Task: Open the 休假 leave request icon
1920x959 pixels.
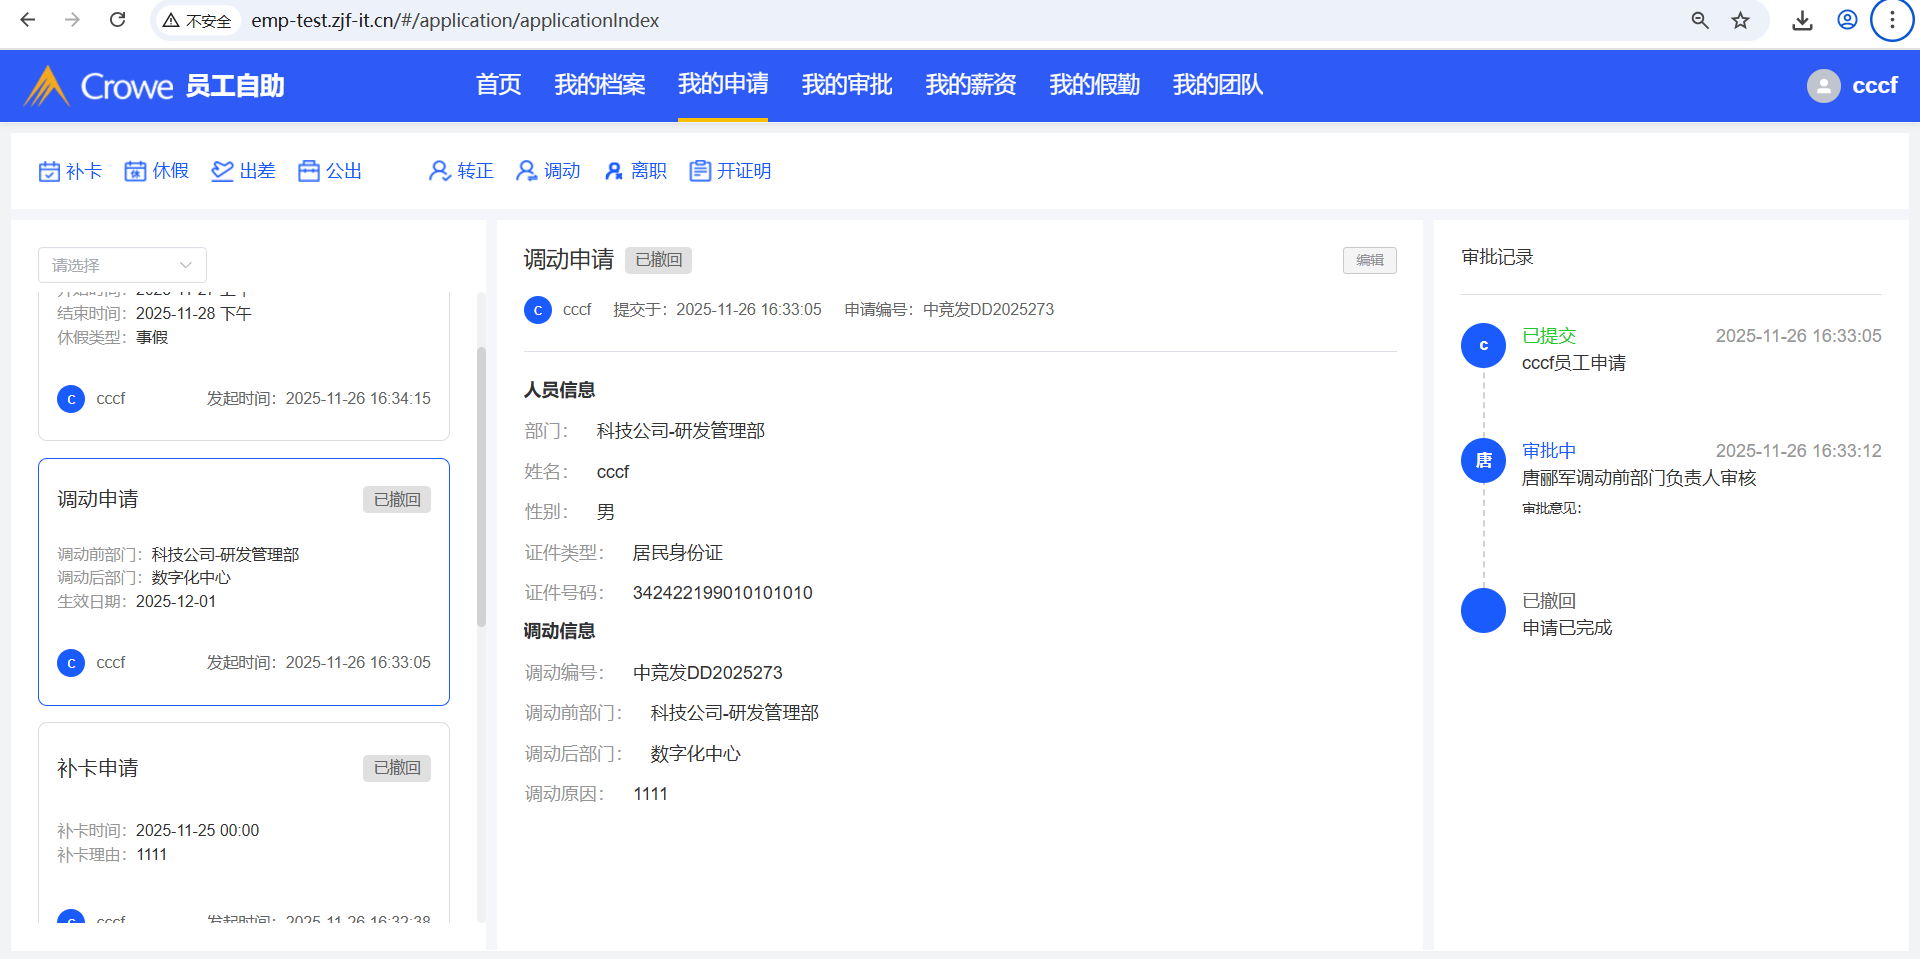Action: [x=135, y=171]
